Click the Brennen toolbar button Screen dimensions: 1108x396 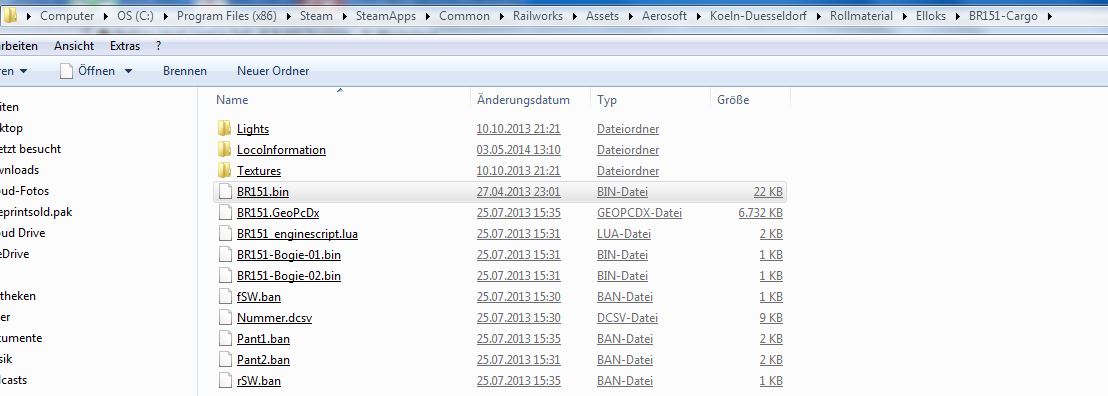pyautogui.click(x=184, y=71)
